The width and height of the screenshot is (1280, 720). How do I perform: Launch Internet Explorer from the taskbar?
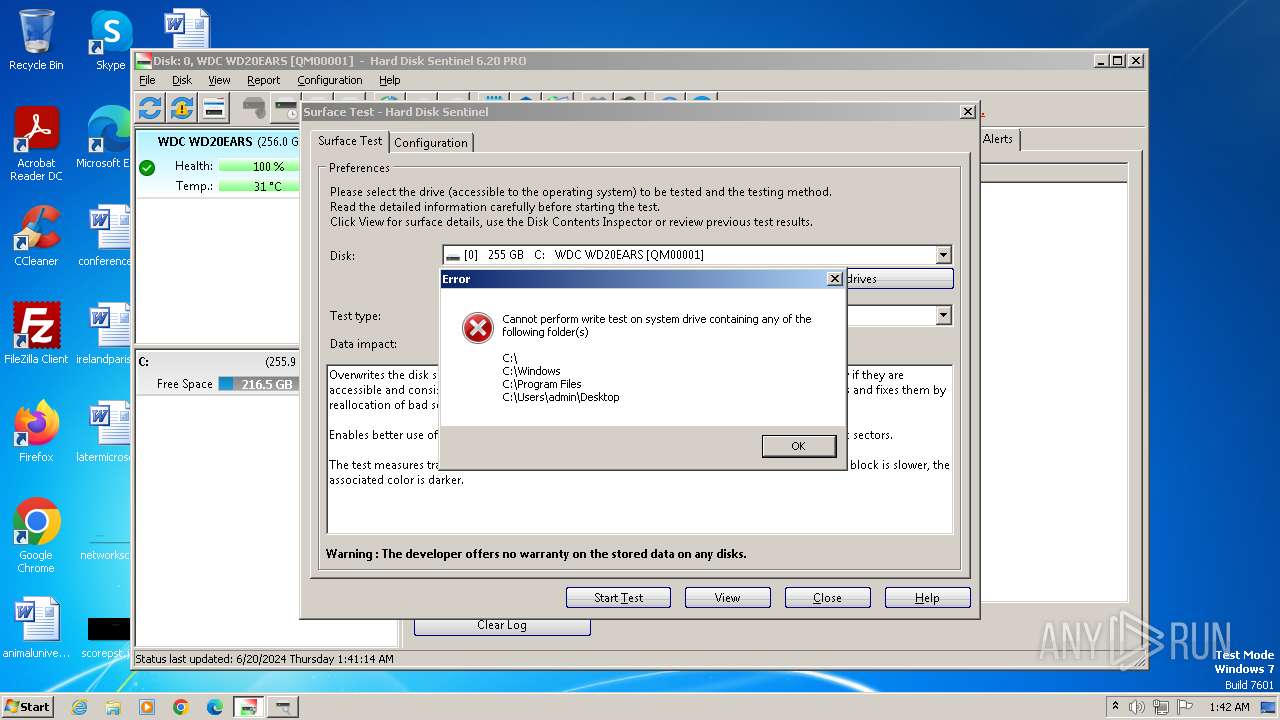click(x=79, y=707)
